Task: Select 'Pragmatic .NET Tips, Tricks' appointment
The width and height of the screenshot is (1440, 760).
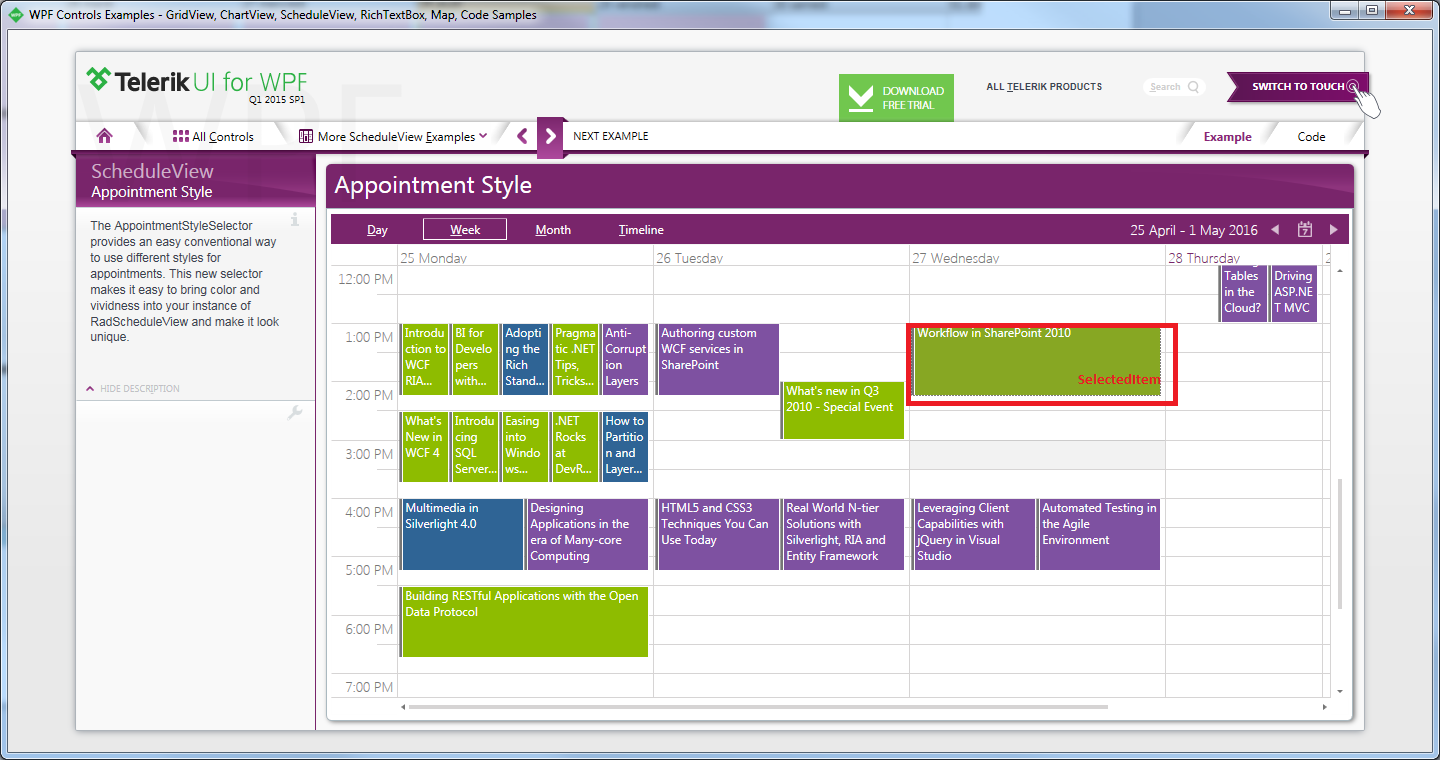Action: point(574,359)
